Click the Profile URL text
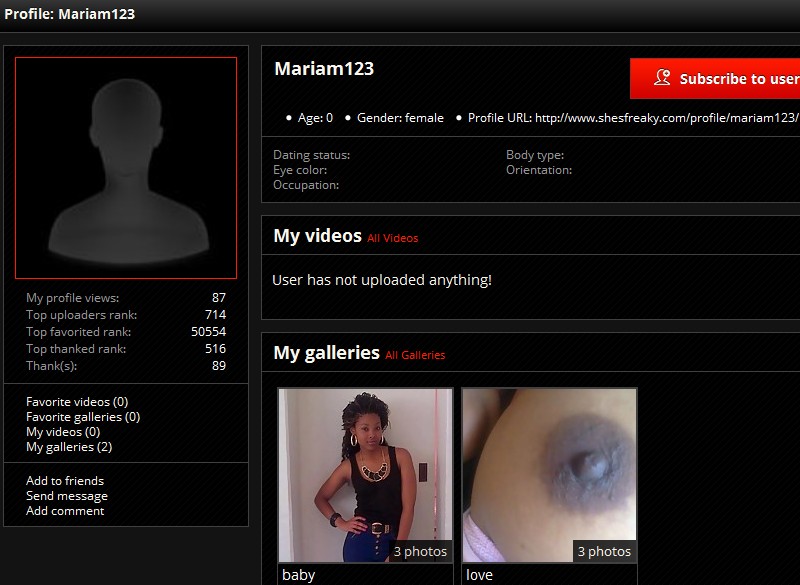The width and height of the screenshot is (800, 585). point(633,118)
